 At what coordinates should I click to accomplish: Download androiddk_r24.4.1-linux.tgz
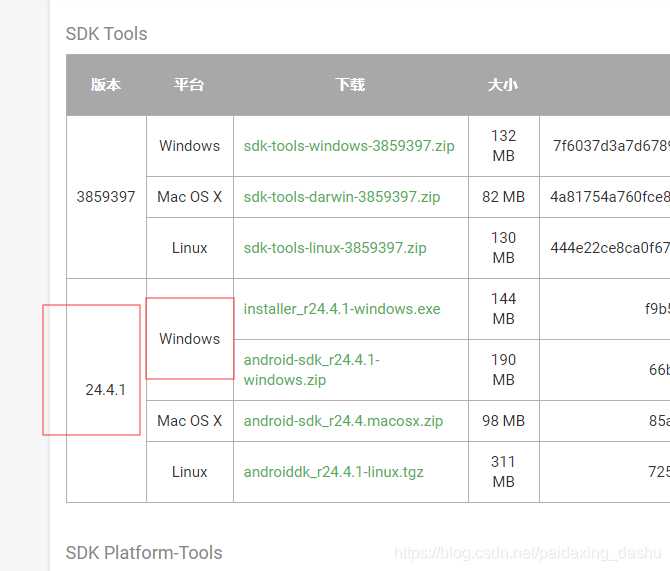click(333, 472)
